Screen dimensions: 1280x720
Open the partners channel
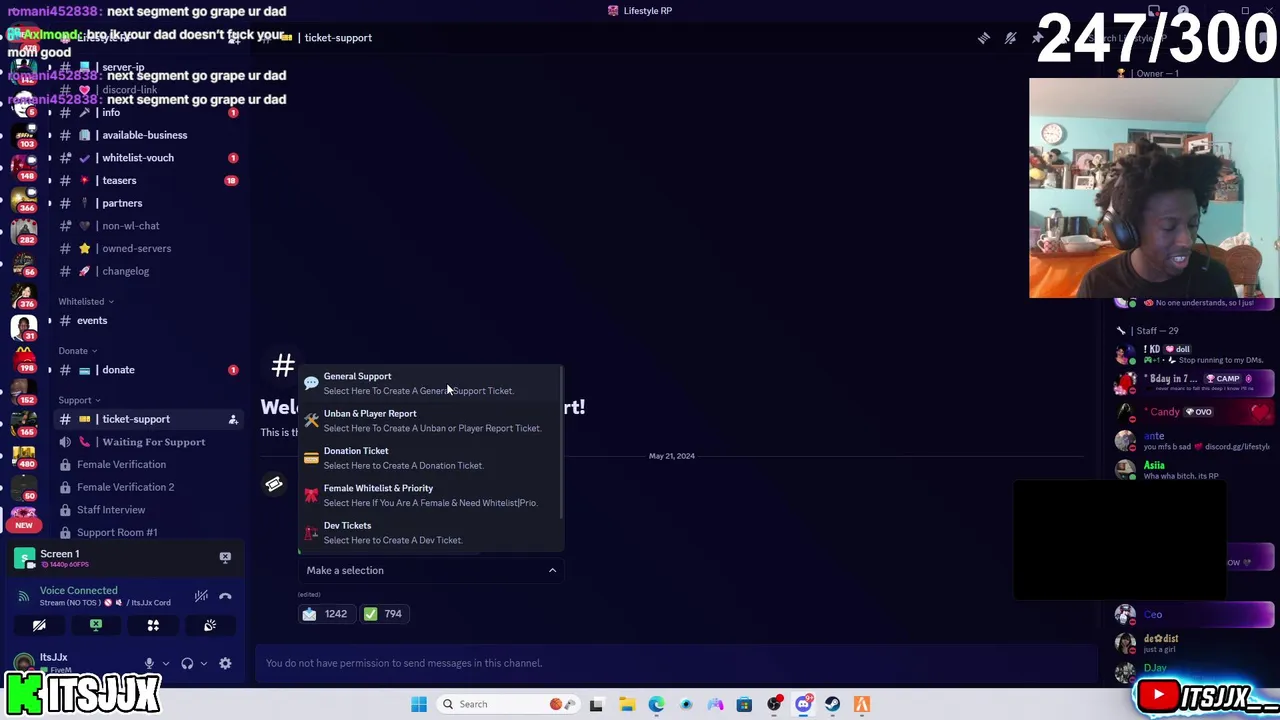147,203
